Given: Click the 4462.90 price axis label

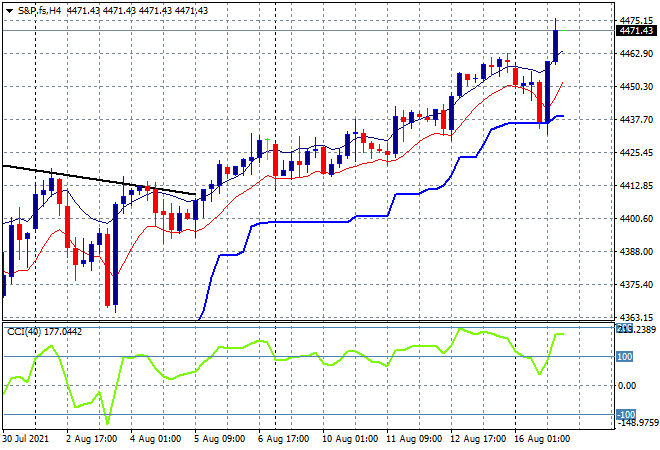Looking at the screenshot, I should click(x=636, y=53).
